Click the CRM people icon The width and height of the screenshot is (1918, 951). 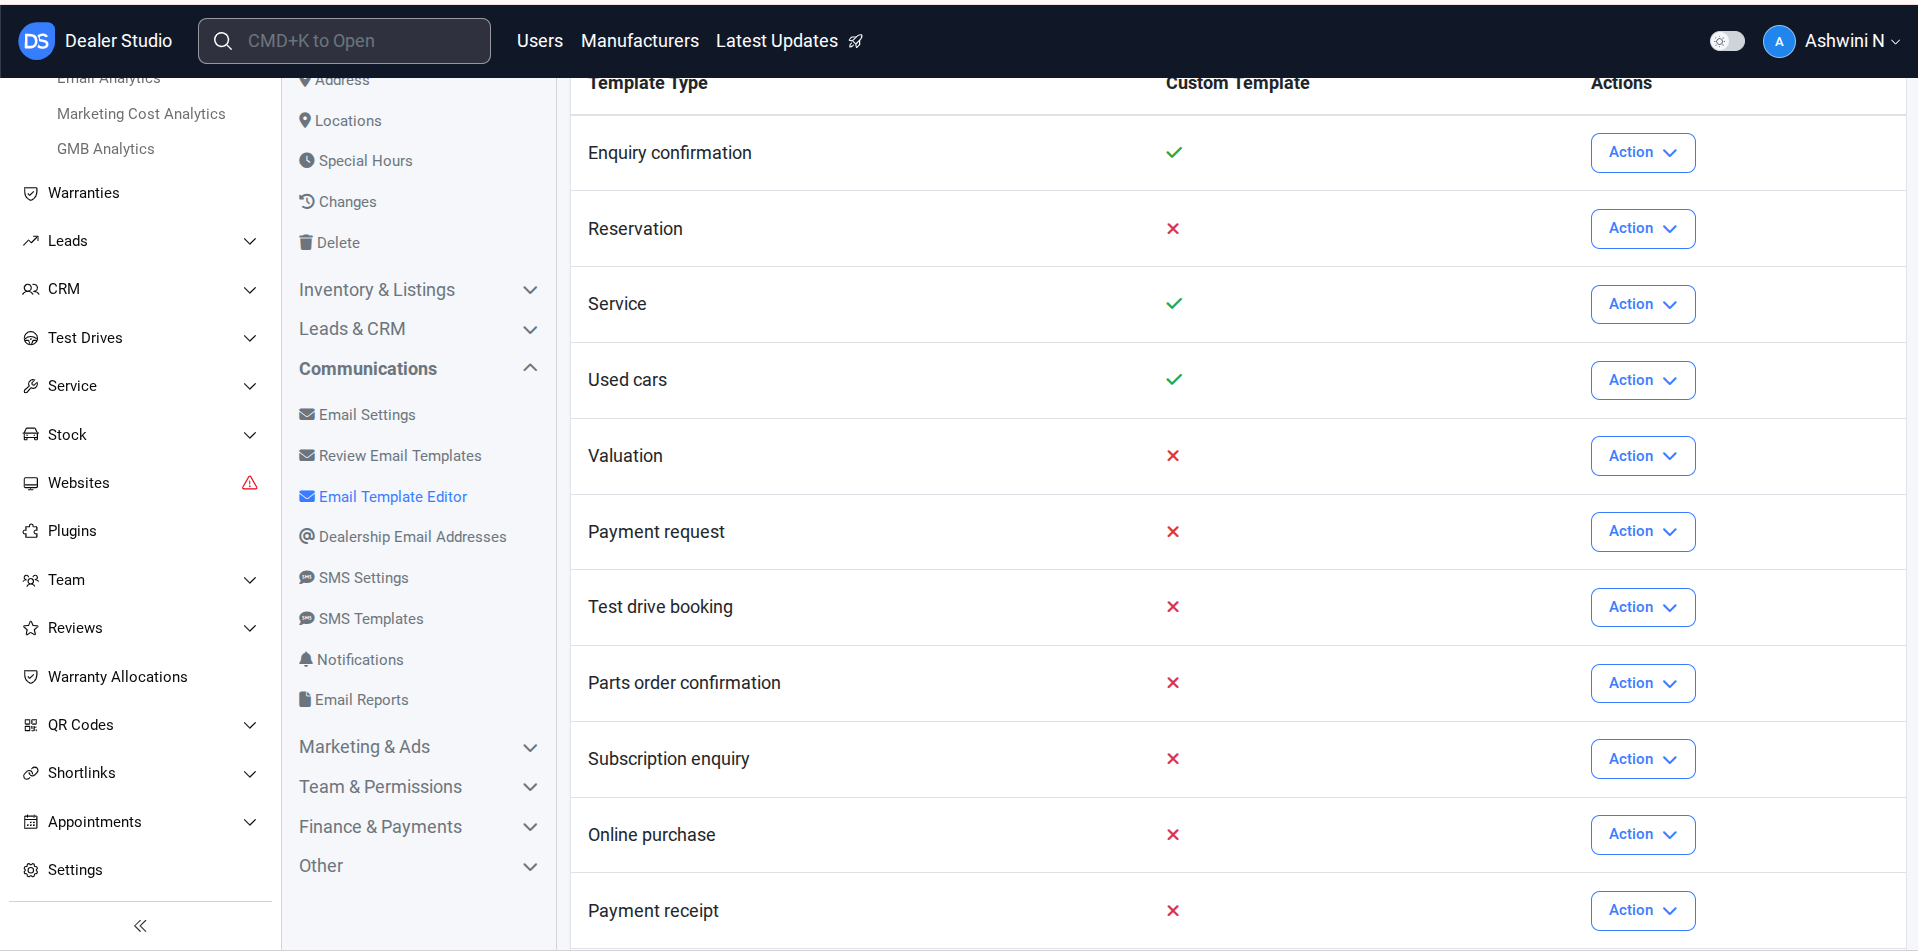pos(31,289)
